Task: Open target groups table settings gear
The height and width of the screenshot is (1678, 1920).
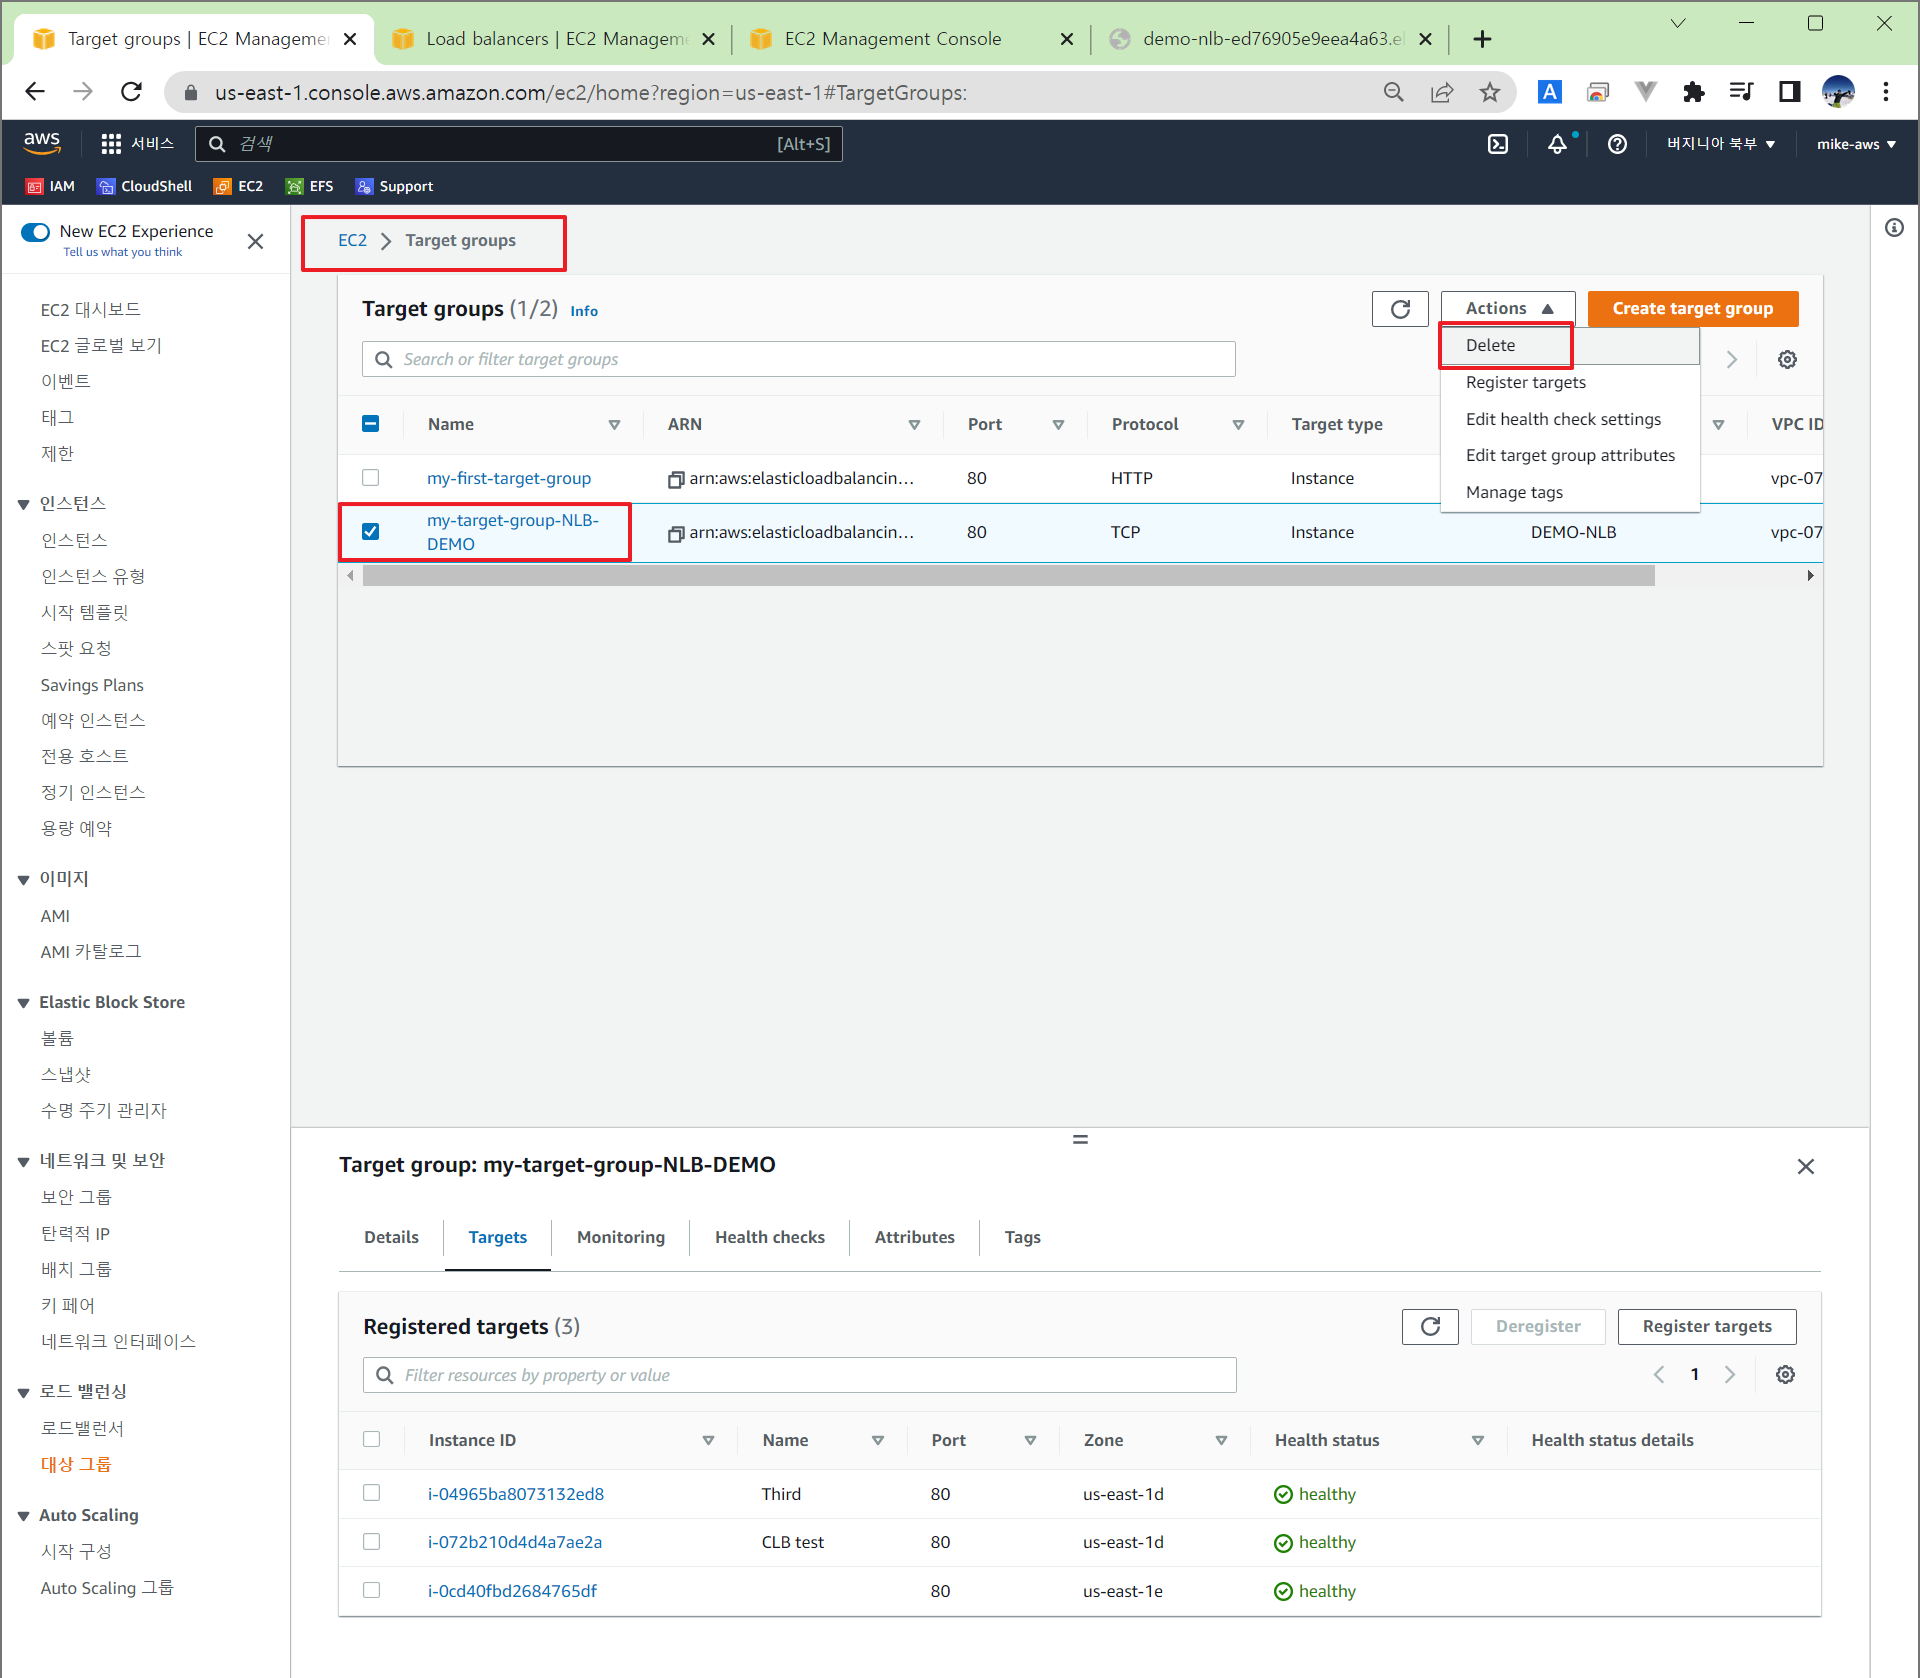Action: tap(1787, 360)
